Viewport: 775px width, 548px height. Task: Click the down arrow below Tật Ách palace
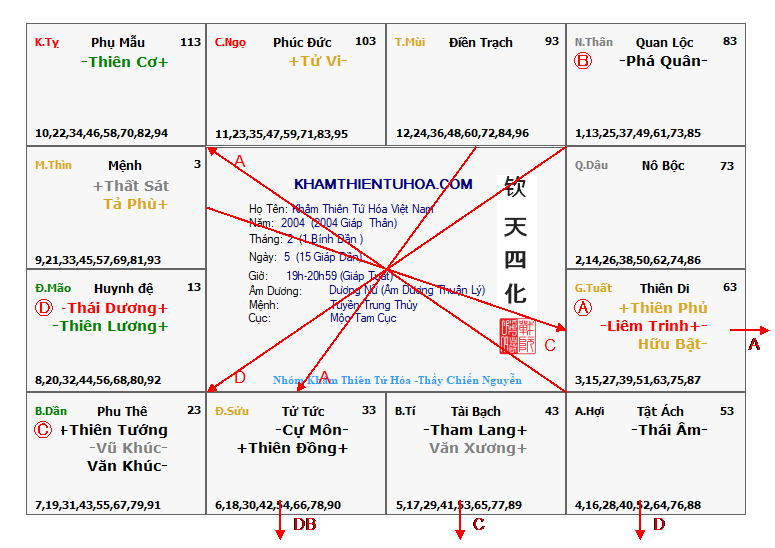click(640, 524)
